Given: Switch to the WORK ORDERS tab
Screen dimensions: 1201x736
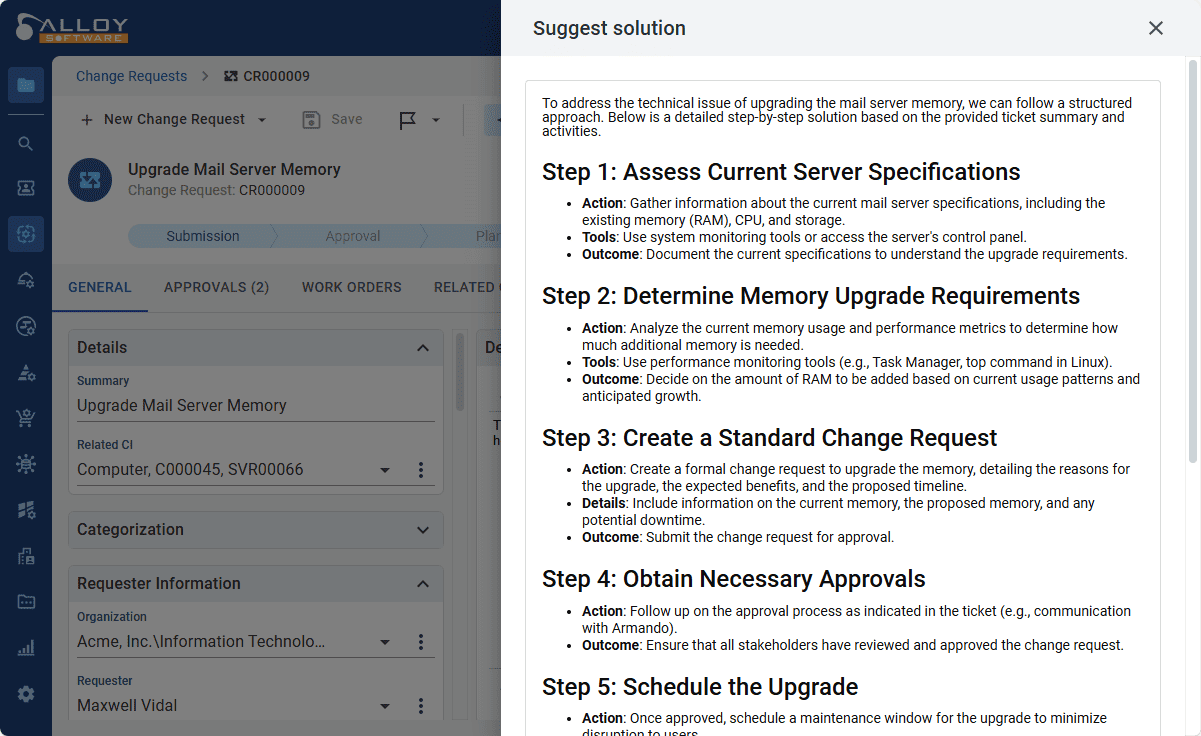Looking at the screenshot, I should pos(352,287).
